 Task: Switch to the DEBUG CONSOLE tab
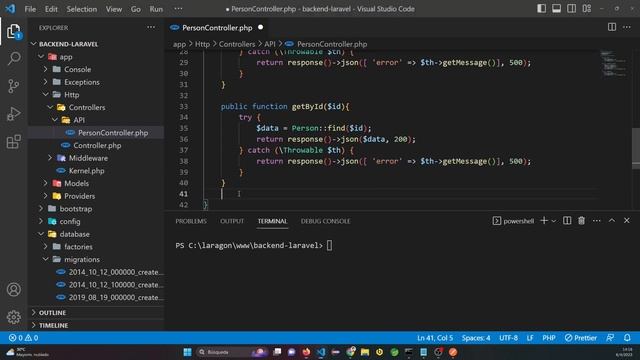tap(325, 221)
